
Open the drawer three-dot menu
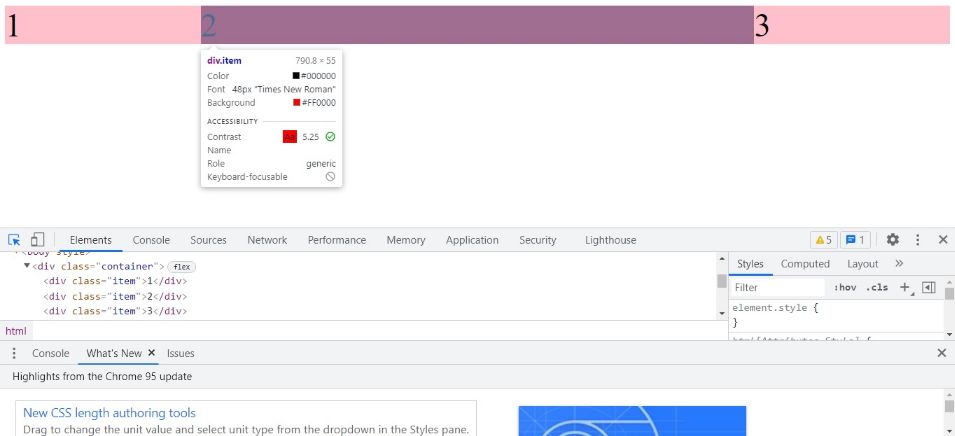pyautogui.click(x=14, y=353)
